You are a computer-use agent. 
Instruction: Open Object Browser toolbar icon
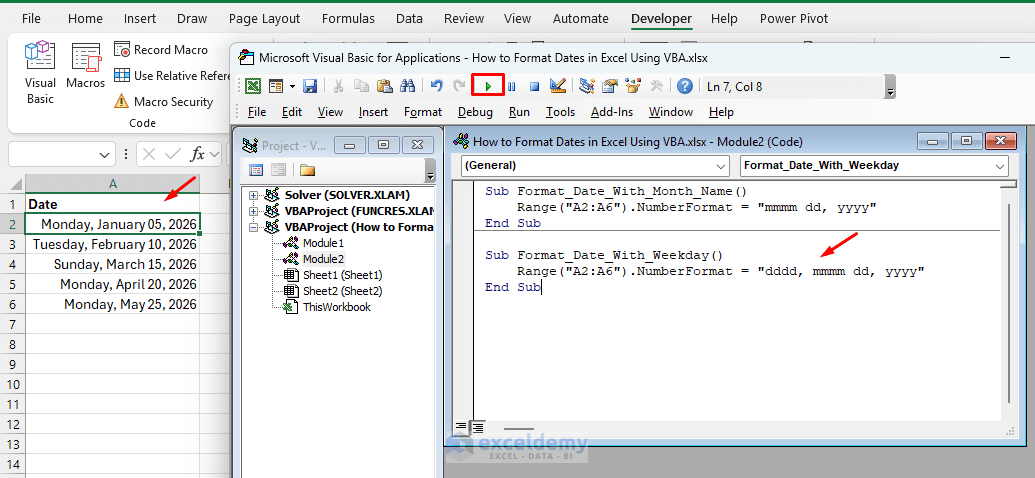tap(633, 86)
